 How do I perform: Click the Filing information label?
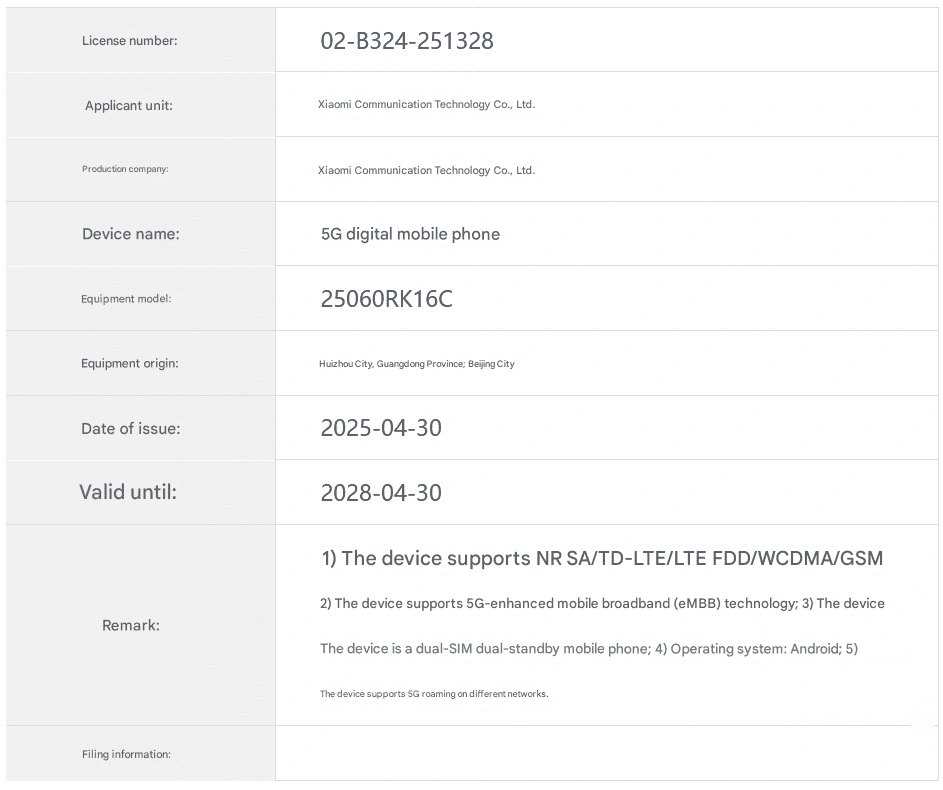coord(126,754)
